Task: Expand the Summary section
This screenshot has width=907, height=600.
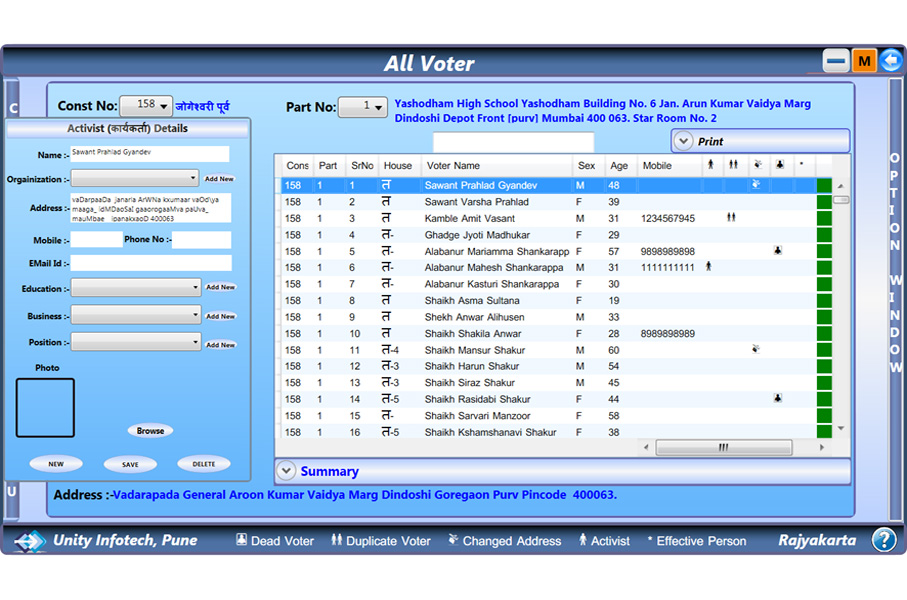Action: (287, 471)
